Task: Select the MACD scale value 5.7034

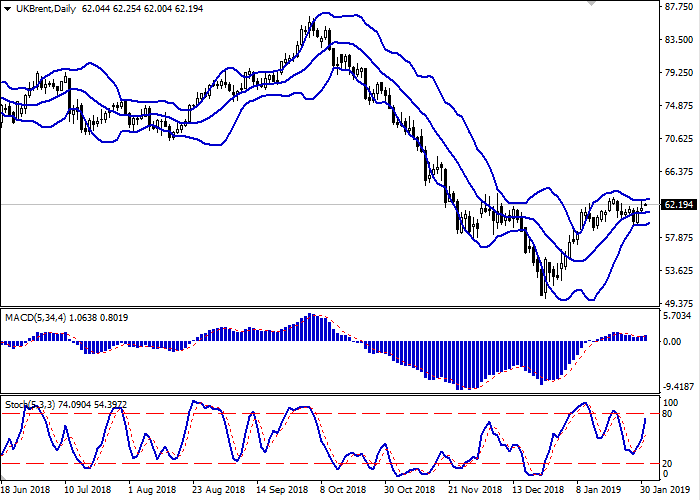Action: click(x=679, y=316)
